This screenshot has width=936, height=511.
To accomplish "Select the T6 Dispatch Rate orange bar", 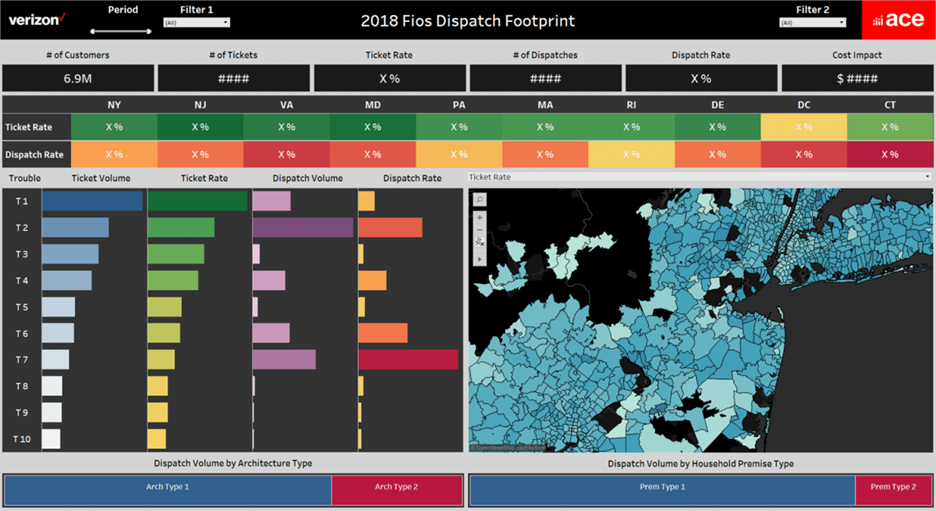I will [383, 333].
